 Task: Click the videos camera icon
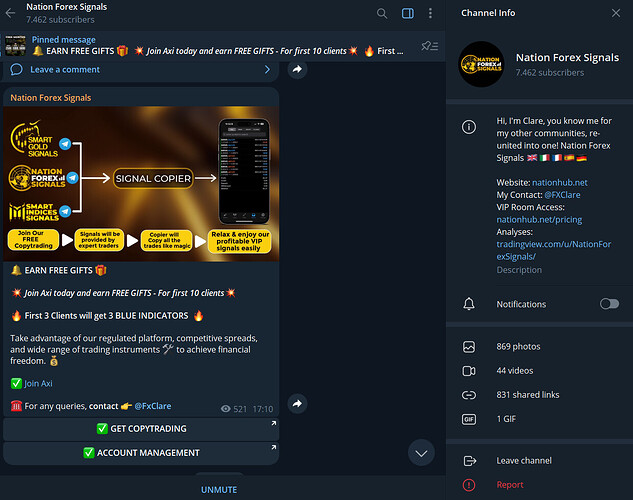point(469,371)
